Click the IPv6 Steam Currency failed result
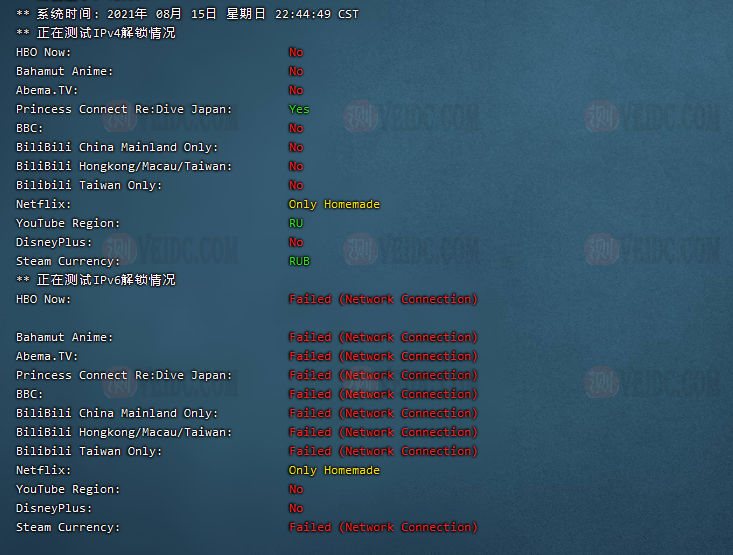 [383, 527]
